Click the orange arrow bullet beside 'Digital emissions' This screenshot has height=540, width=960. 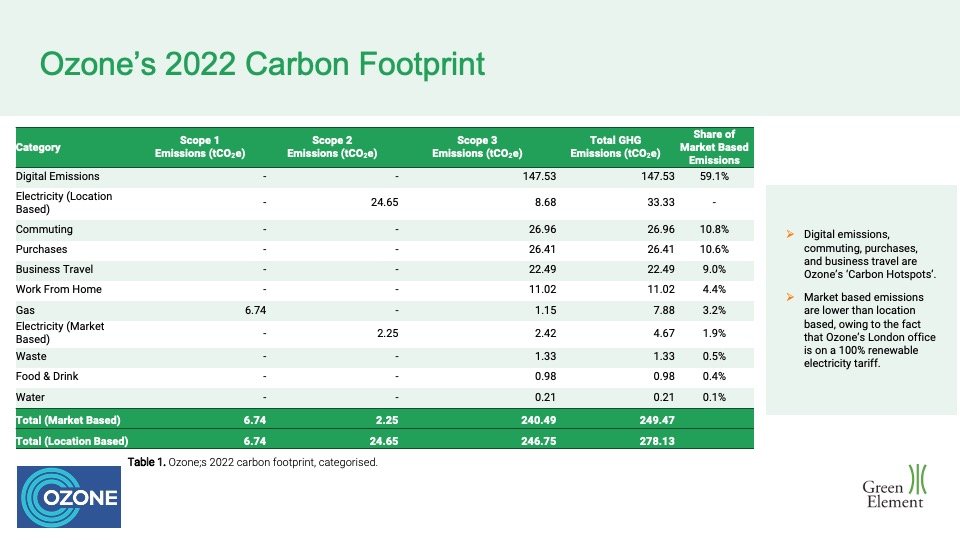tap(790, 234)
